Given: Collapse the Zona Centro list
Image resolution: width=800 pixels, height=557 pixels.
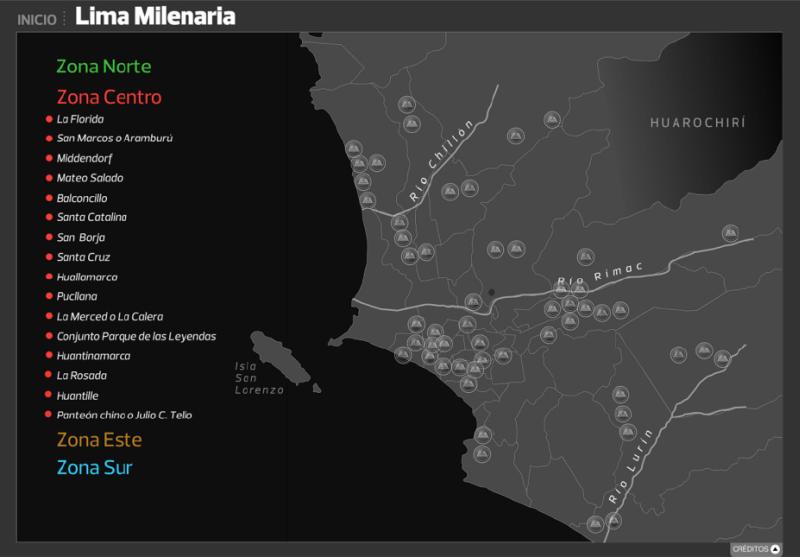Looking at the screenshot, I should pos(109,97).
